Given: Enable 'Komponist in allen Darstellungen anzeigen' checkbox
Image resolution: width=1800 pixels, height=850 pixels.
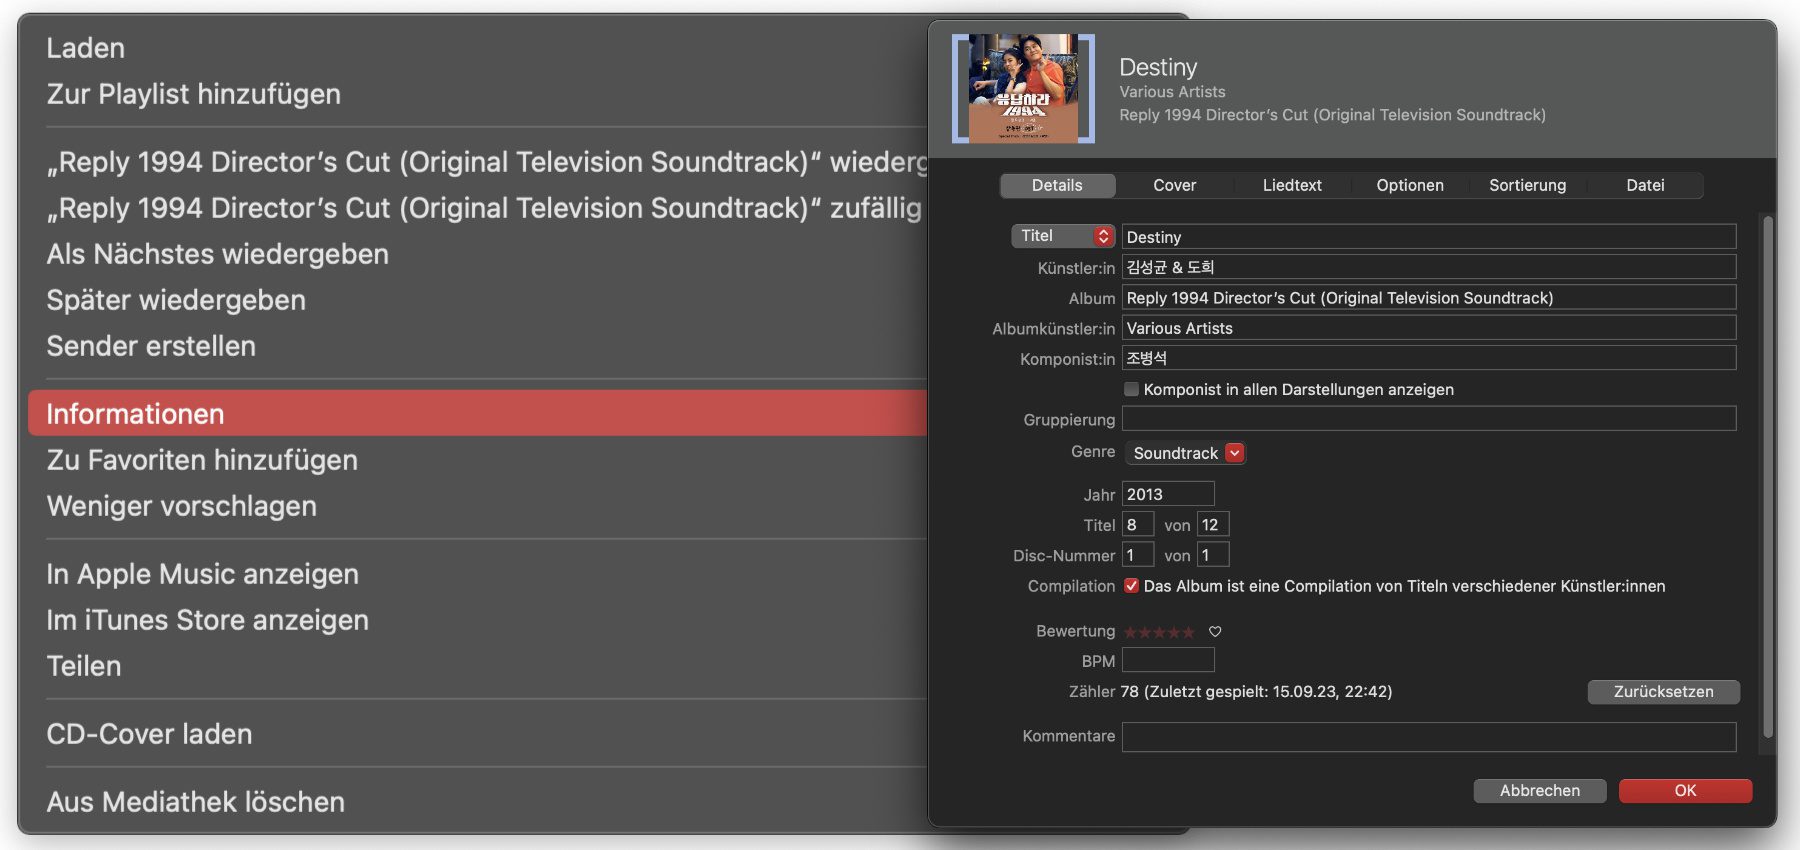Looking at the screenshot, I should tap(1131, 389).
